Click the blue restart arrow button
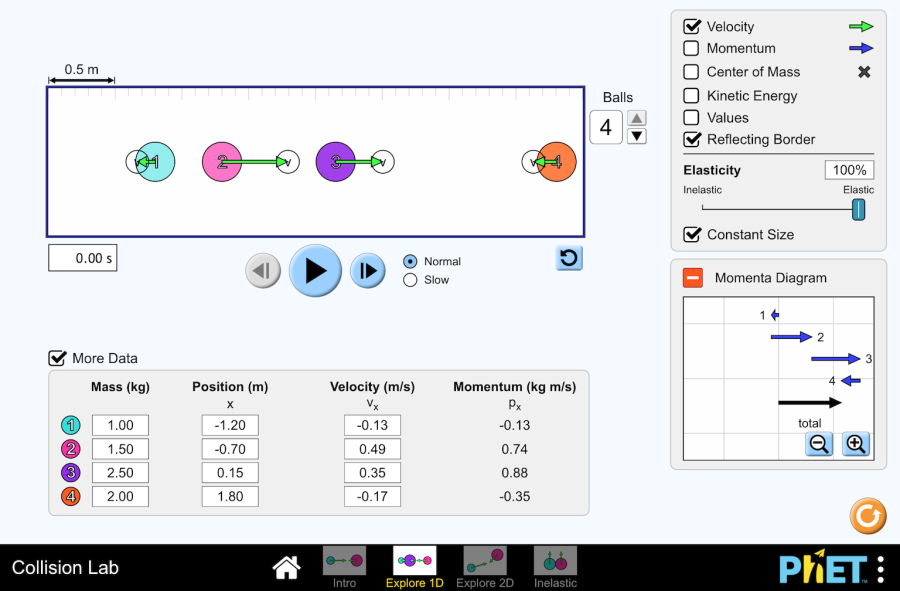Screen dimensions: 900x591 click(x=569, y=258)
